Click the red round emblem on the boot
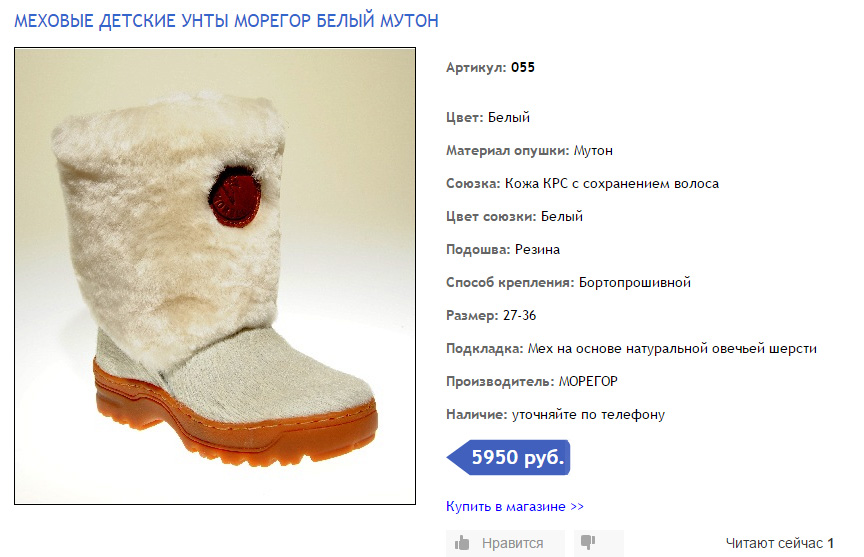Viewport: 864px width, 557px height. click(235, 196)
